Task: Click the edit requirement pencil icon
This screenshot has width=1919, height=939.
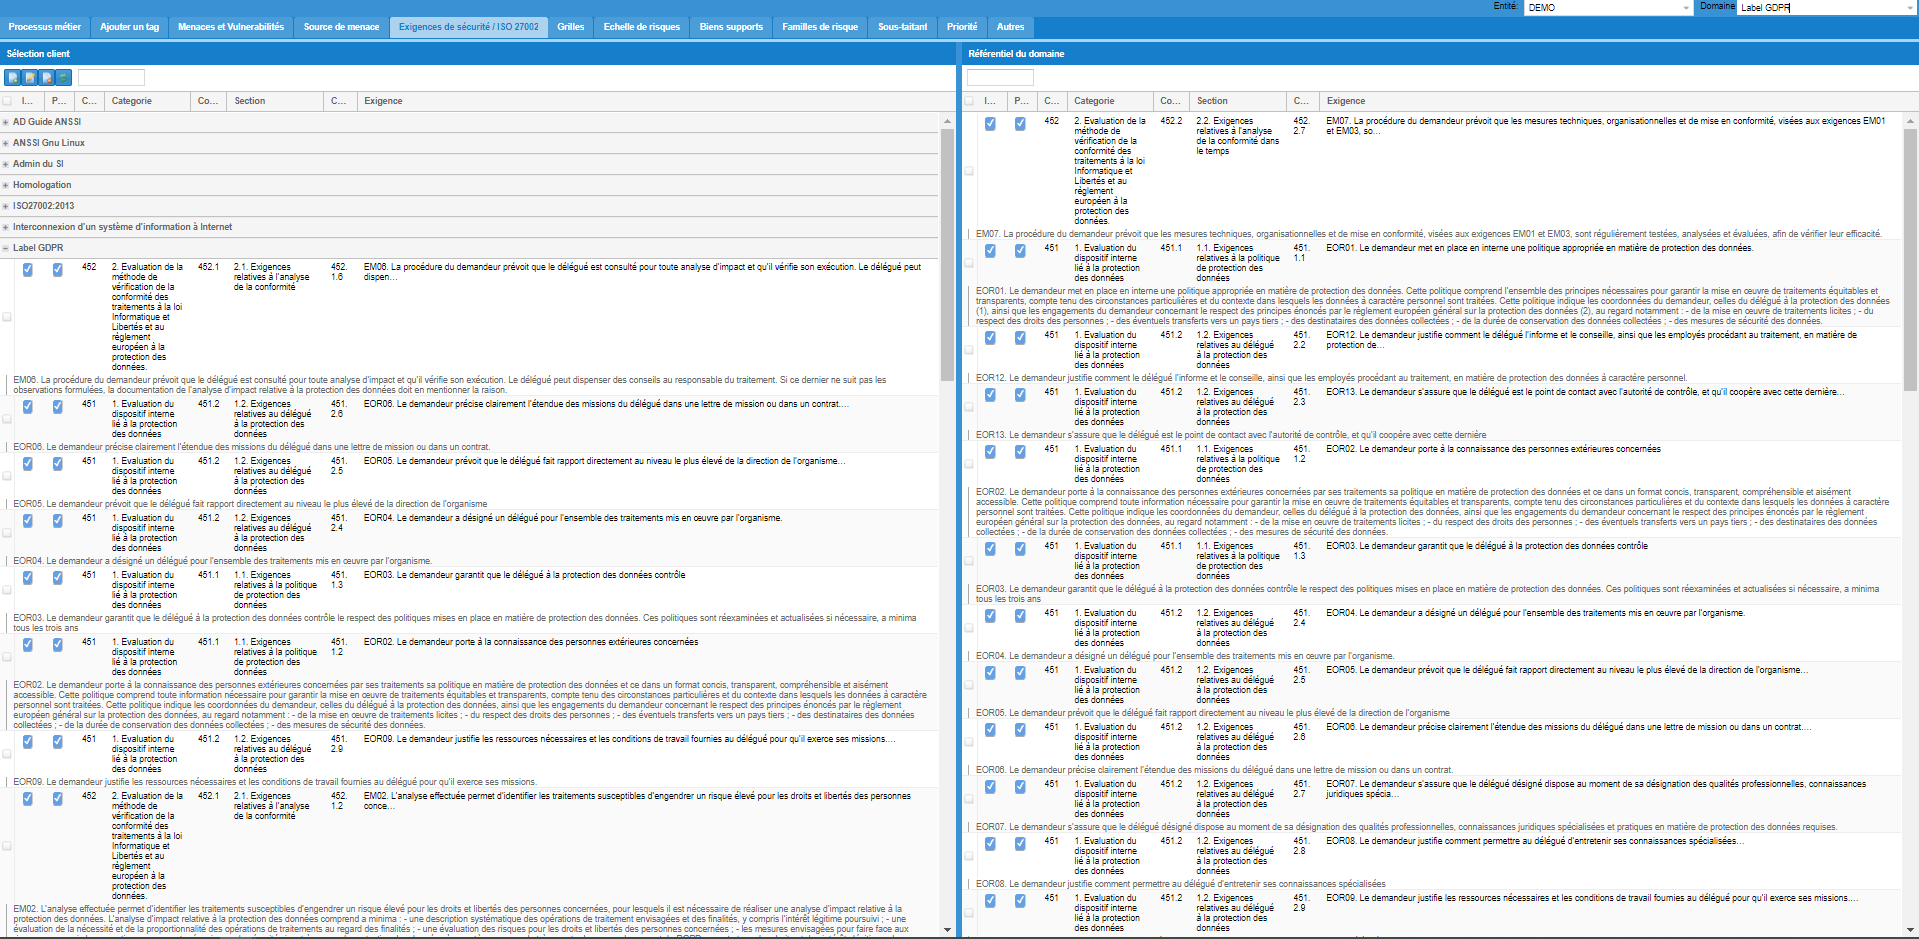Action: pyautogui.click(x=30, y=78)
